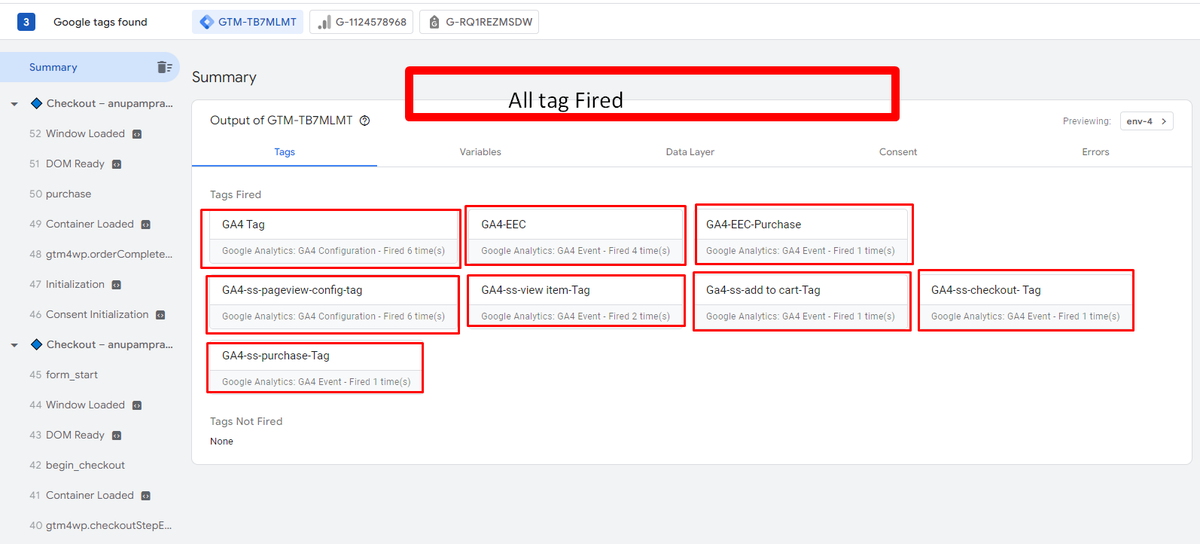Select event 40 gtm4wp.checkoutStepE
The image size is (1200, 544).
coord(101,525)
